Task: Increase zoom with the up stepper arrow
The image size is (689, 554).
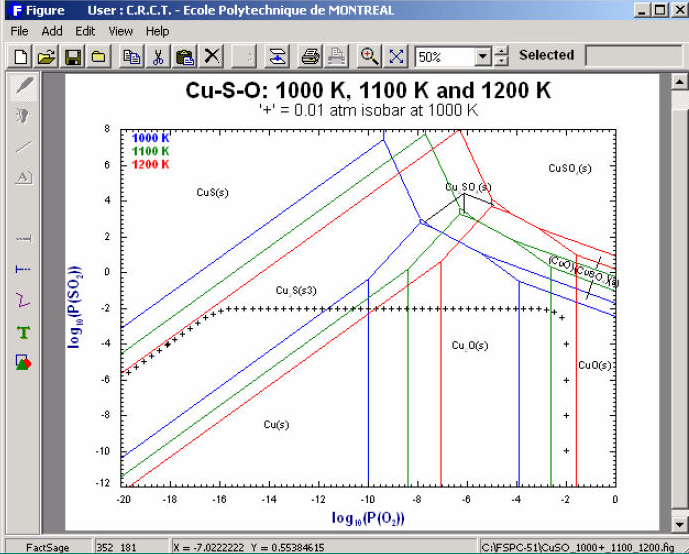Action: 501,51
